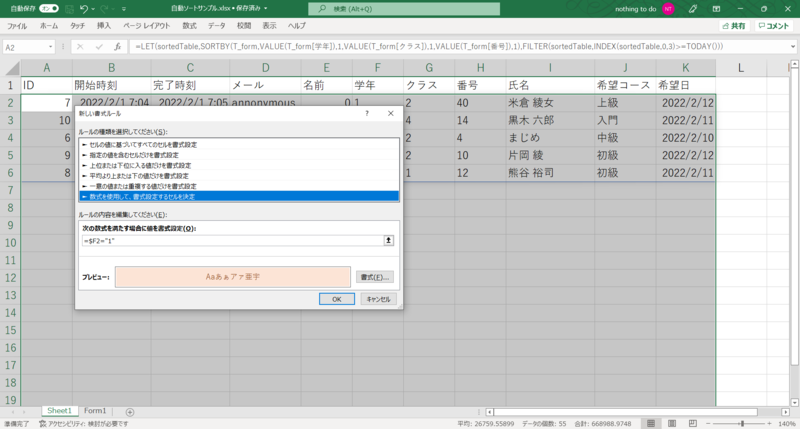Viewport: 800px width, 429px height.
Task: Open the file name saved-status dropdown
Action: [x=266, y=9]
